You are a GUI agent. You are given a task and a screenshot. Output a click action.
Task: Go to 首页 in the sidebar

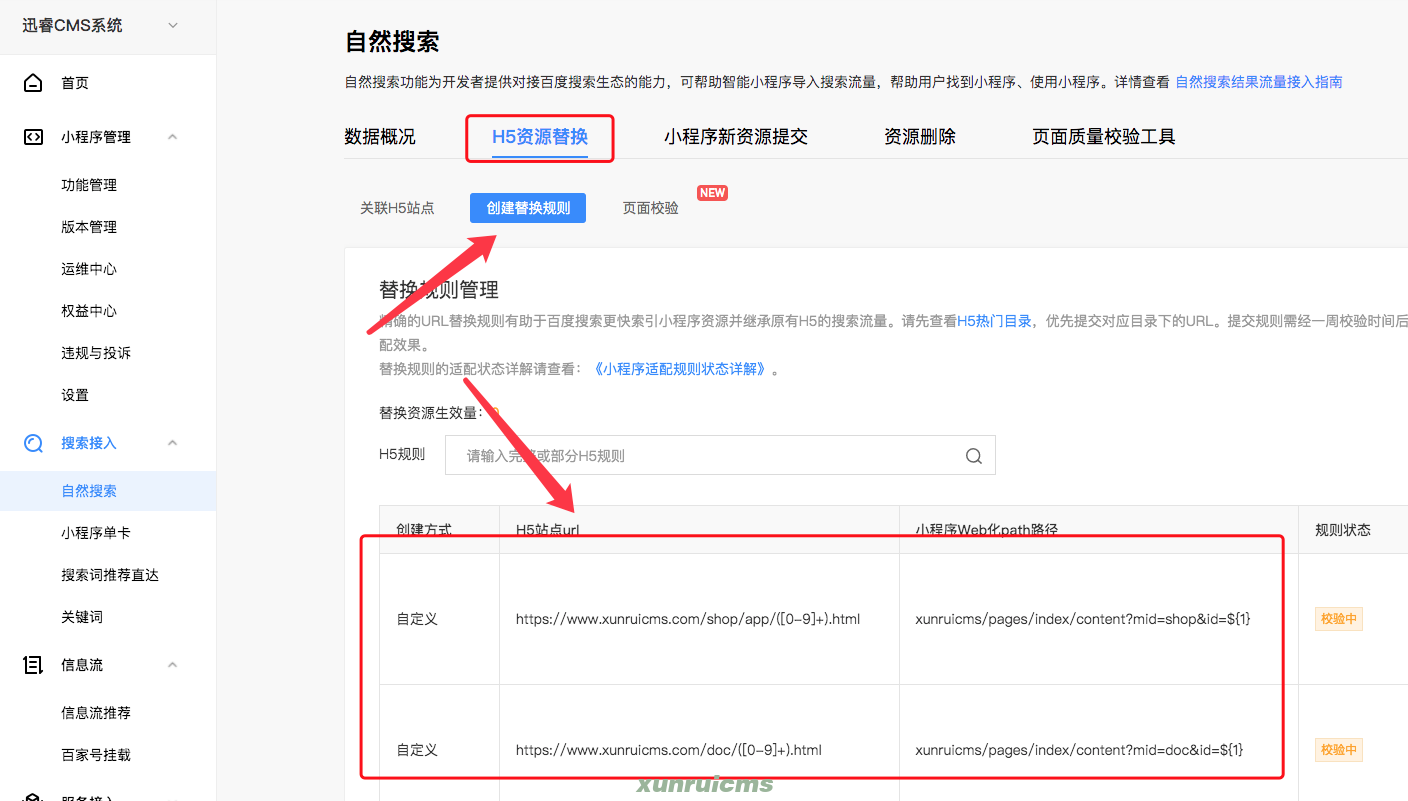[75, 83]
